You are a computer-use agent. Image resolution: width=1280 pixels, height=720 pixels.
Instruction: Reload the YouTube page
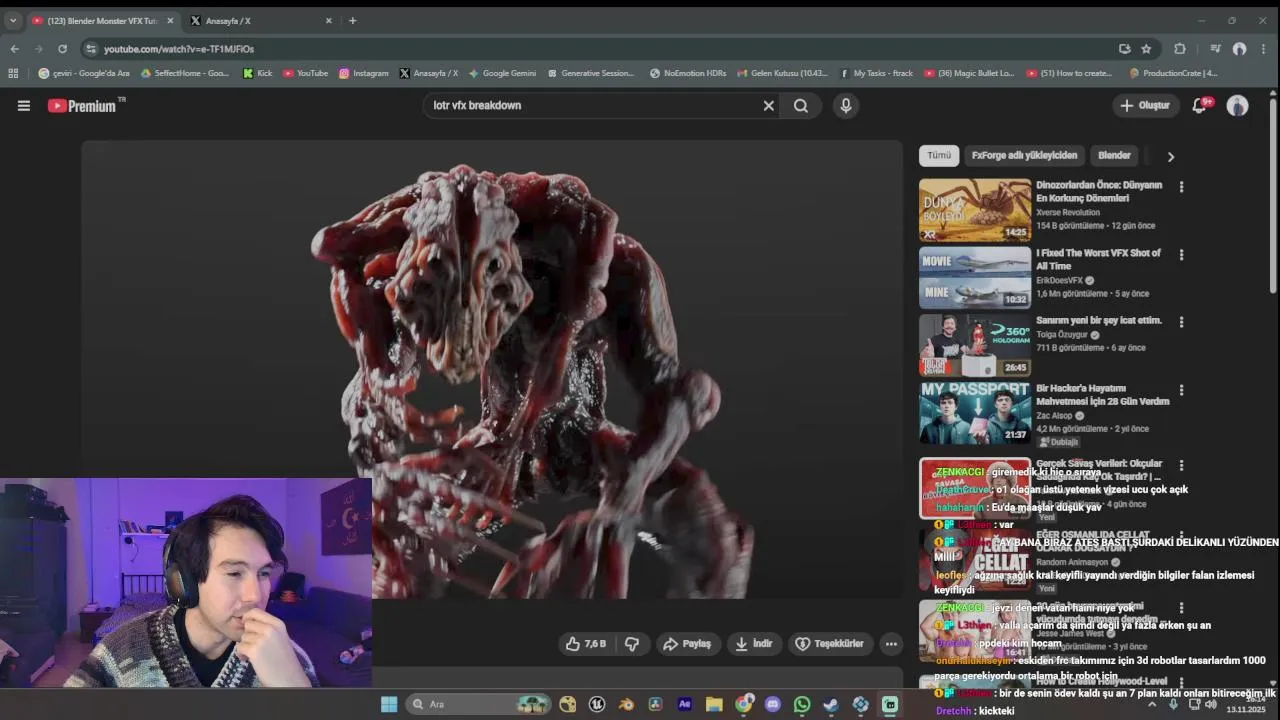coord(62,49)
